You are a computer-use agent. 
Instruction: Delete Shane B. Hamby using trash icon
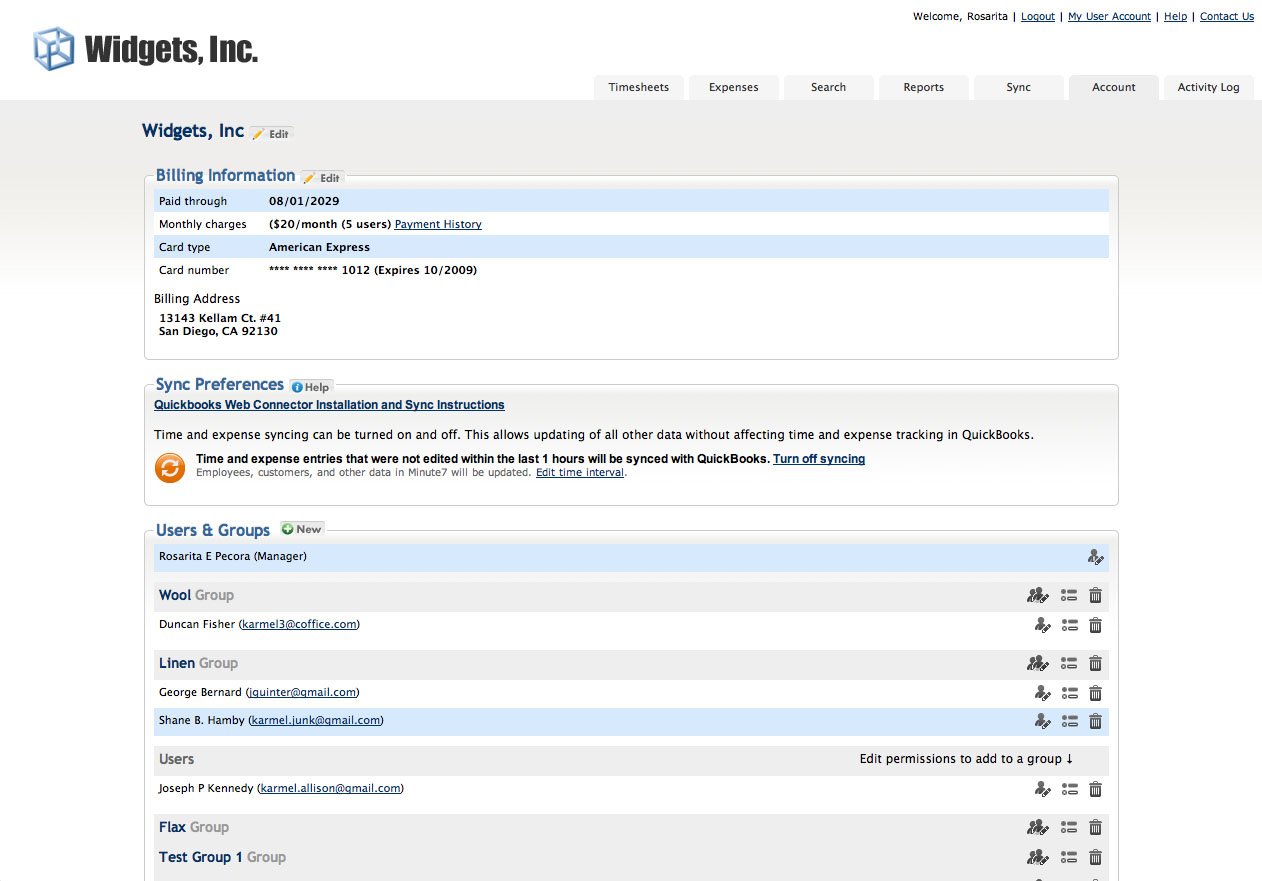point(1095,721)
